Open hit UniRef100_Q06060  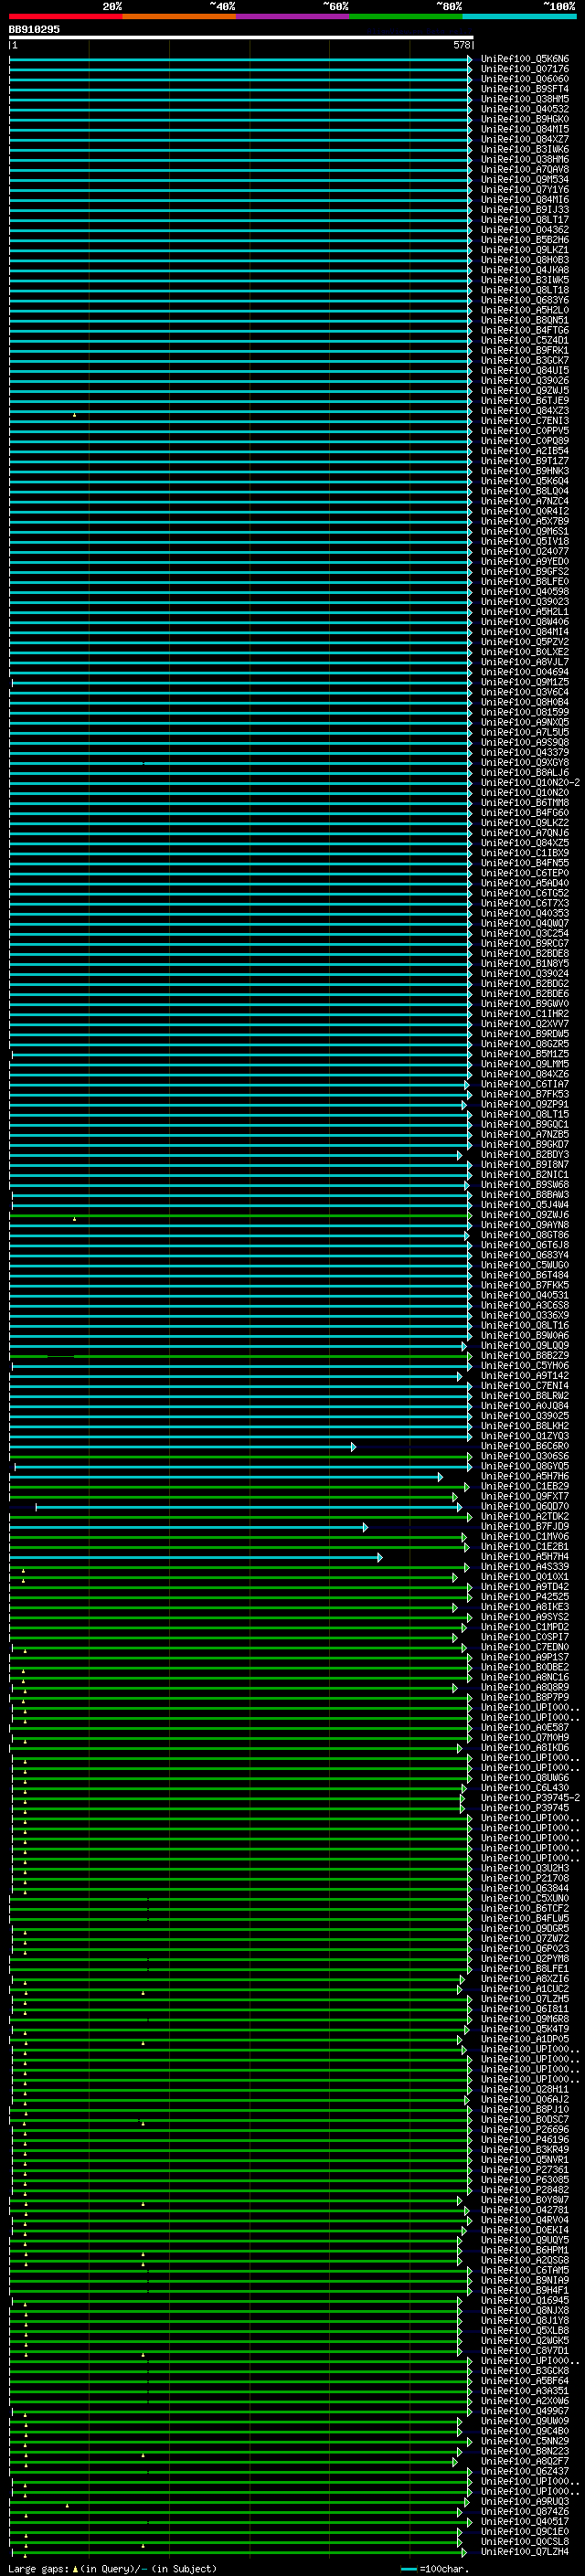tap(525, 79)
